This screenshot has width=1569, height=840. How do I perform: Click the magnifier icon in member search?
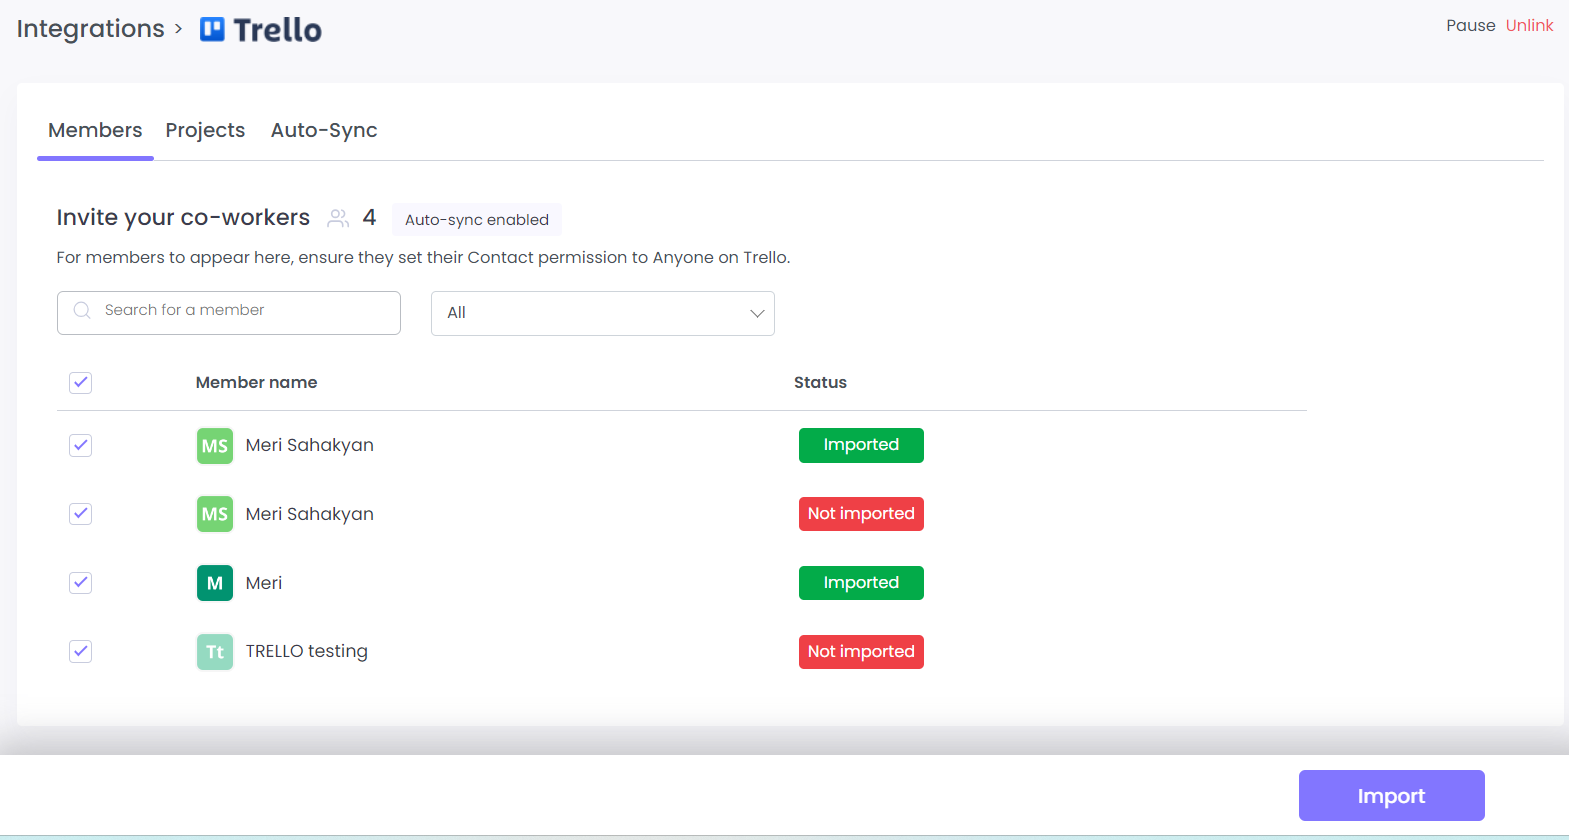tap(82, 311)
